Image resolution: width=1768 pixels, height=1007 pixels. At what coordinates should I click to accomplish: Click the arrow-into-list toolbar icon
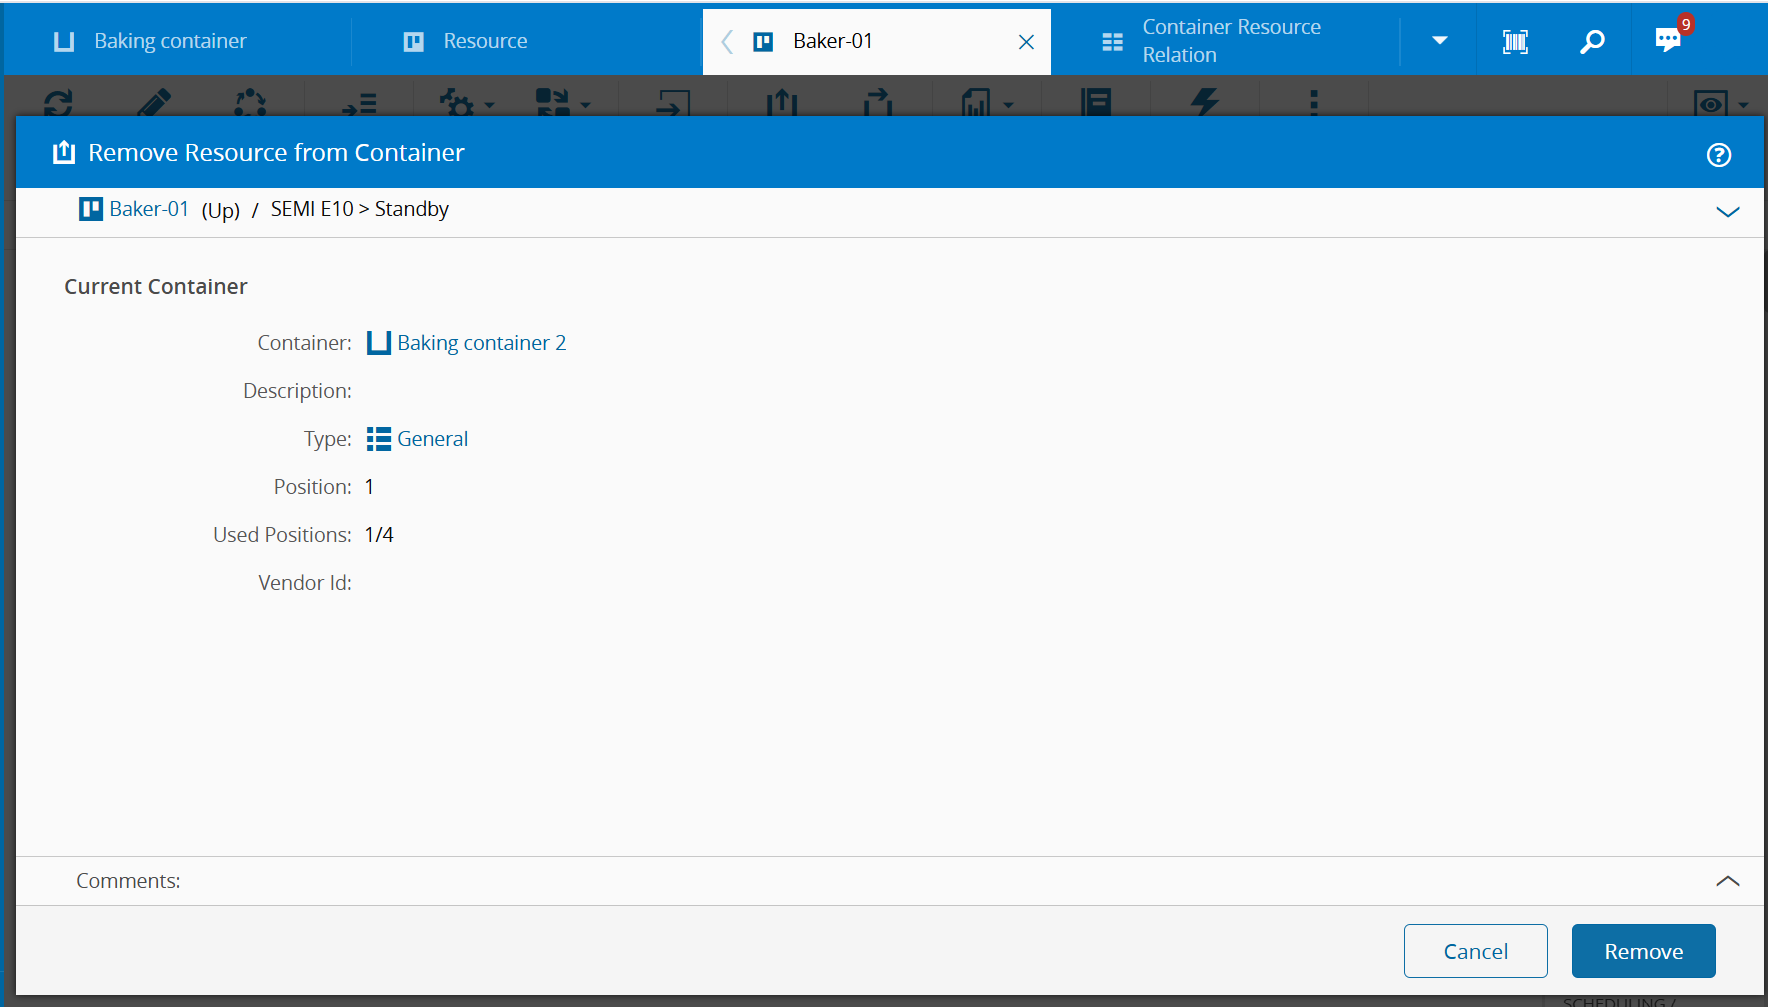pos(359,103)
